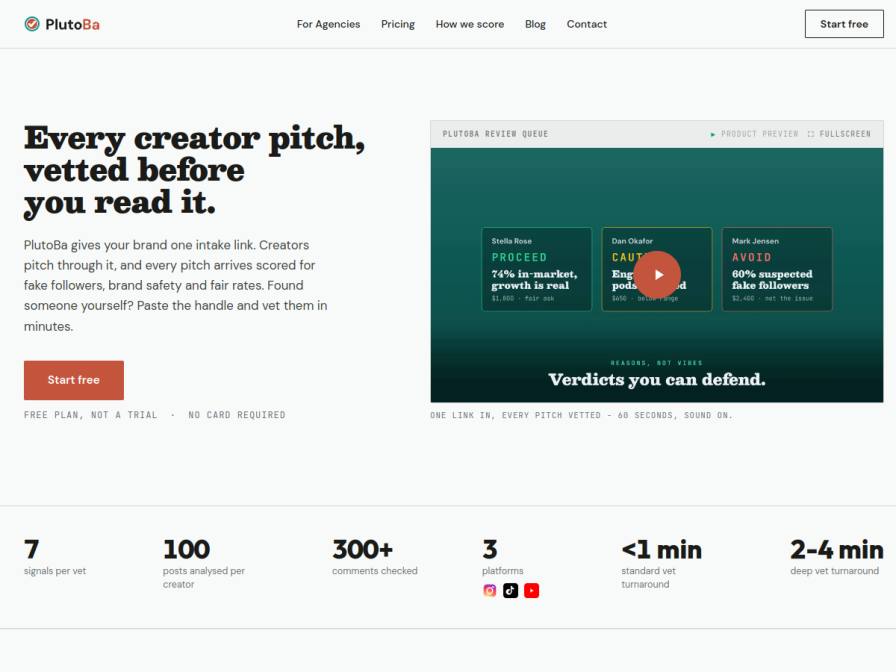
Task: Play the product preview video
Action: [x=657, y=274]
